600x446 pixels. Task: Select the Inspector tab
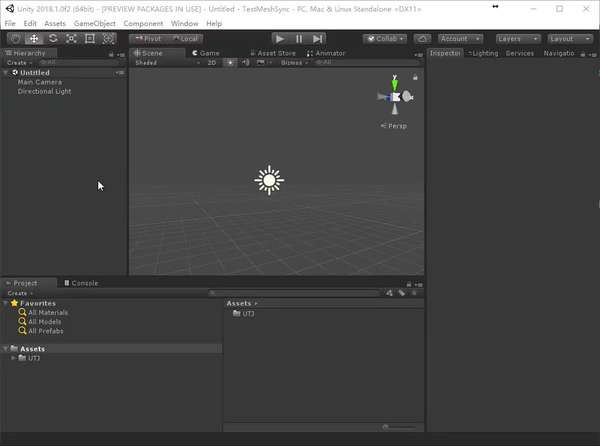point(445,53)
